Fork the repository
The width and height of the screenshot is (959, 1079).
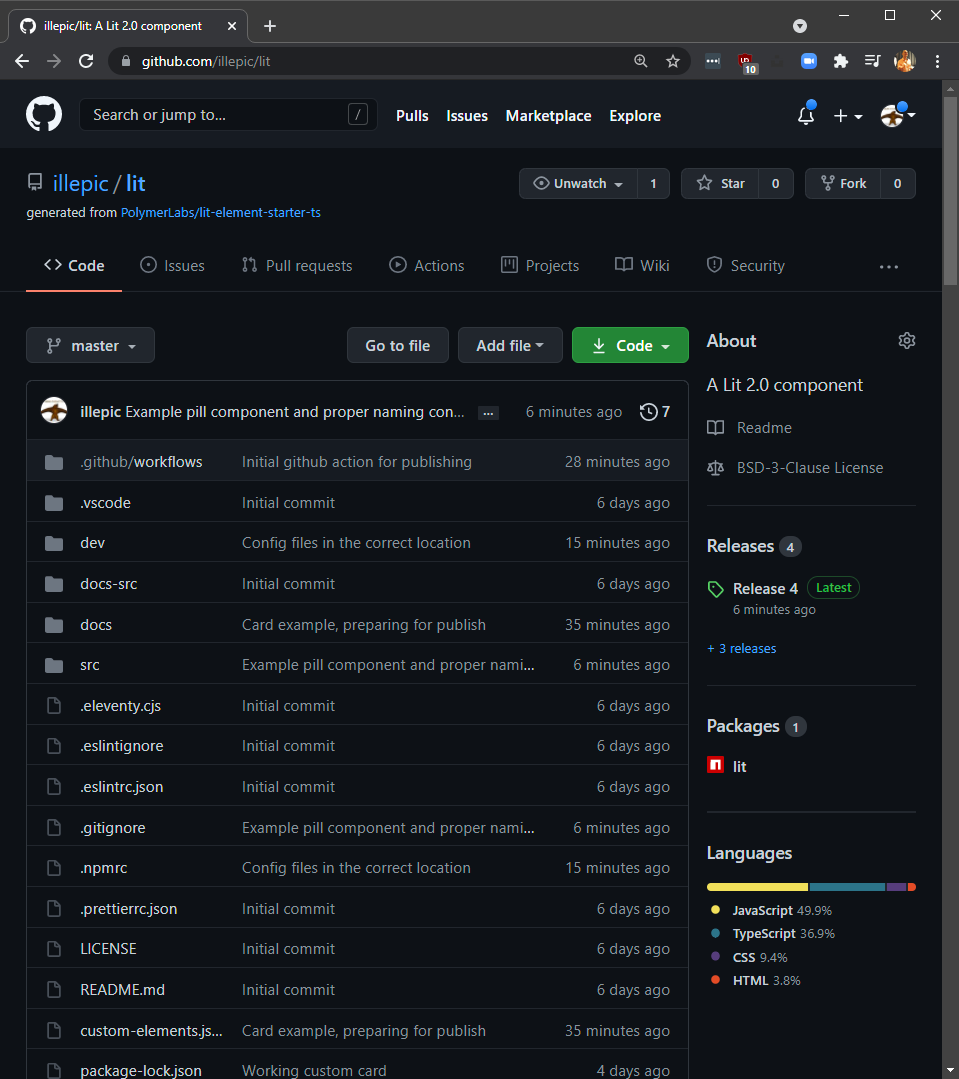[843, 184]
